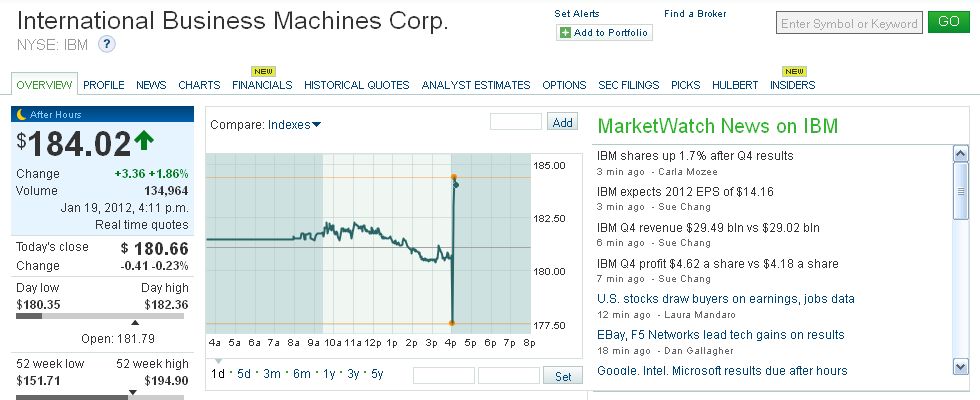This screenshot has width=980, height=400.
Task: Click the 52 week range slider bar
Action: pyautogui.click(x=100, y=396)
